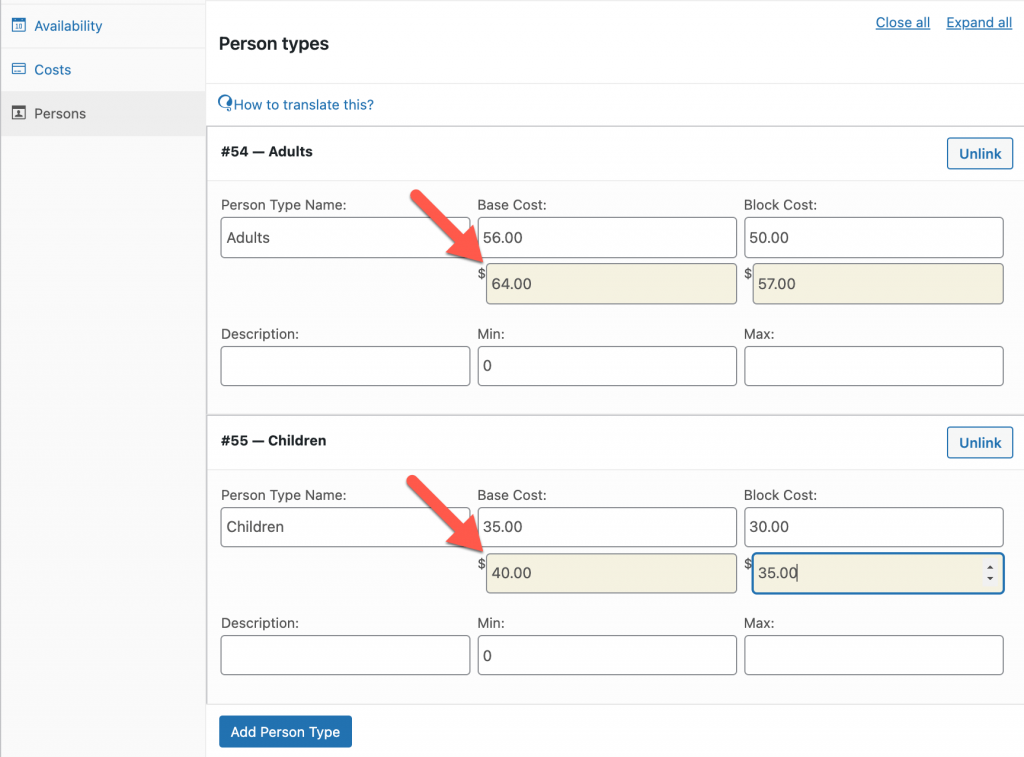1024x757 pixels.
Task: Click the translation help speech-bubble icon
Action: (225, 103)
